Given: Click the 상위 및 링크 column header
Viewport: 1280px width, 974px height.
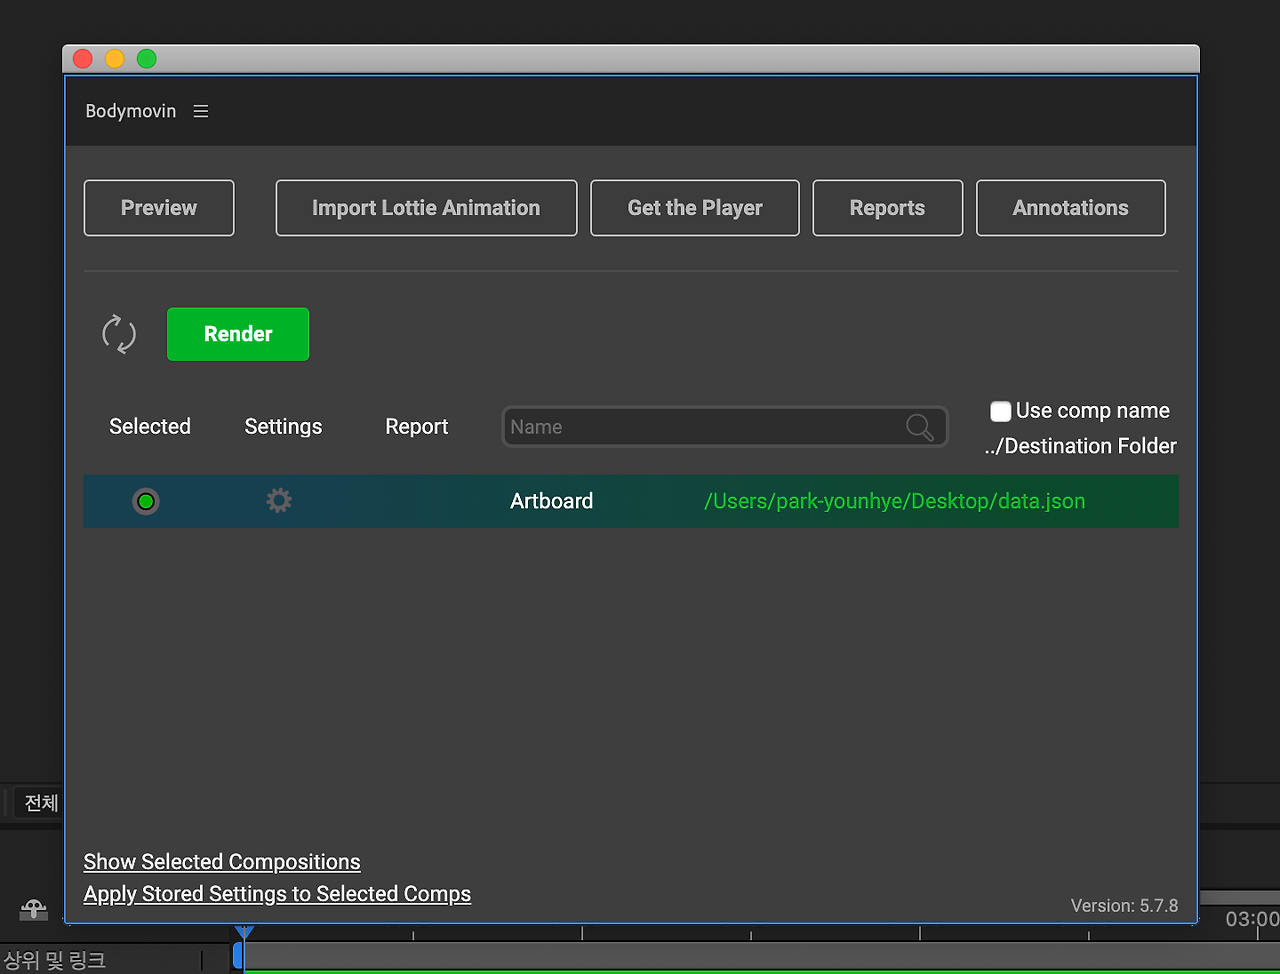Looking at the screenshot, I should click(54, 961).
